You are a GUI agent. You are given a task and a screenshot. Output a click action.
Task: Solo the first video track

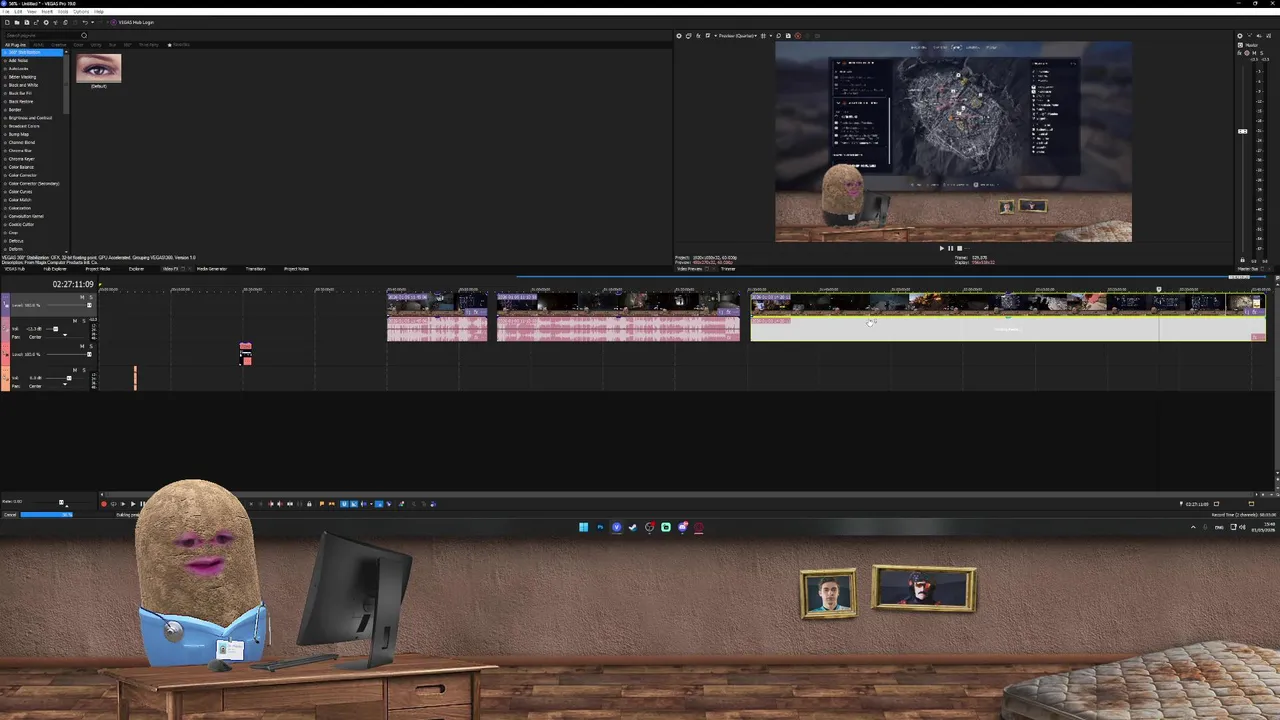91,297
